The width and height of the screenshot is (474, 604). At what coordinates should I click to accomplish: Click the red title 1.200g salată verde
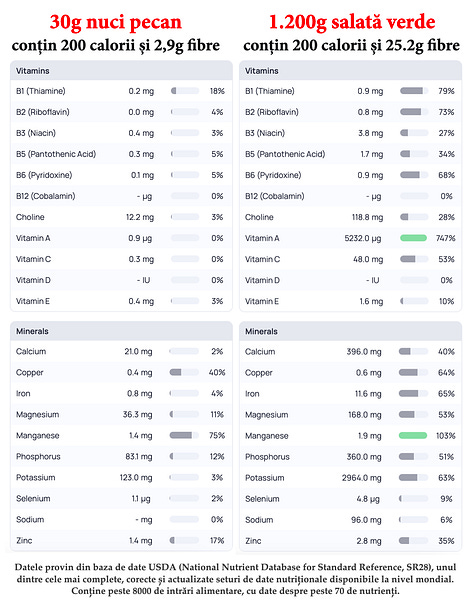point(352,22)
